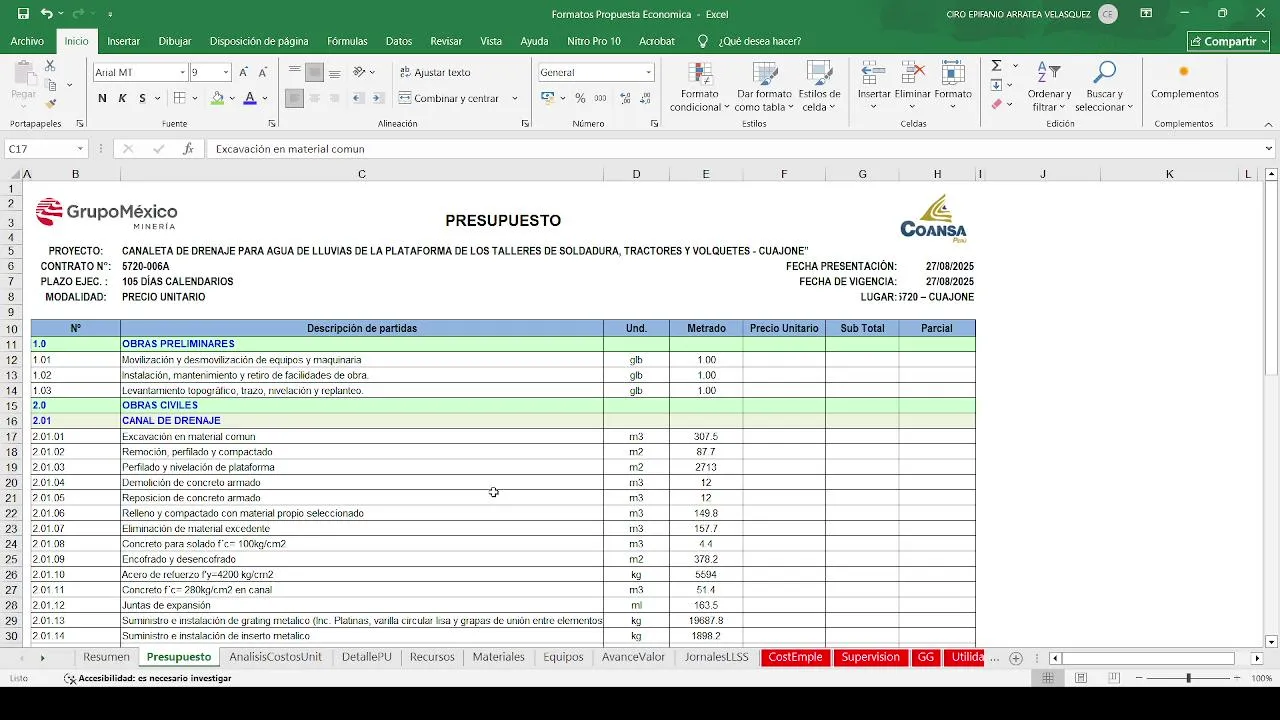Screen dimensions: 1280x720
Task: Click the bottom align icon
Action: (335, 72)
